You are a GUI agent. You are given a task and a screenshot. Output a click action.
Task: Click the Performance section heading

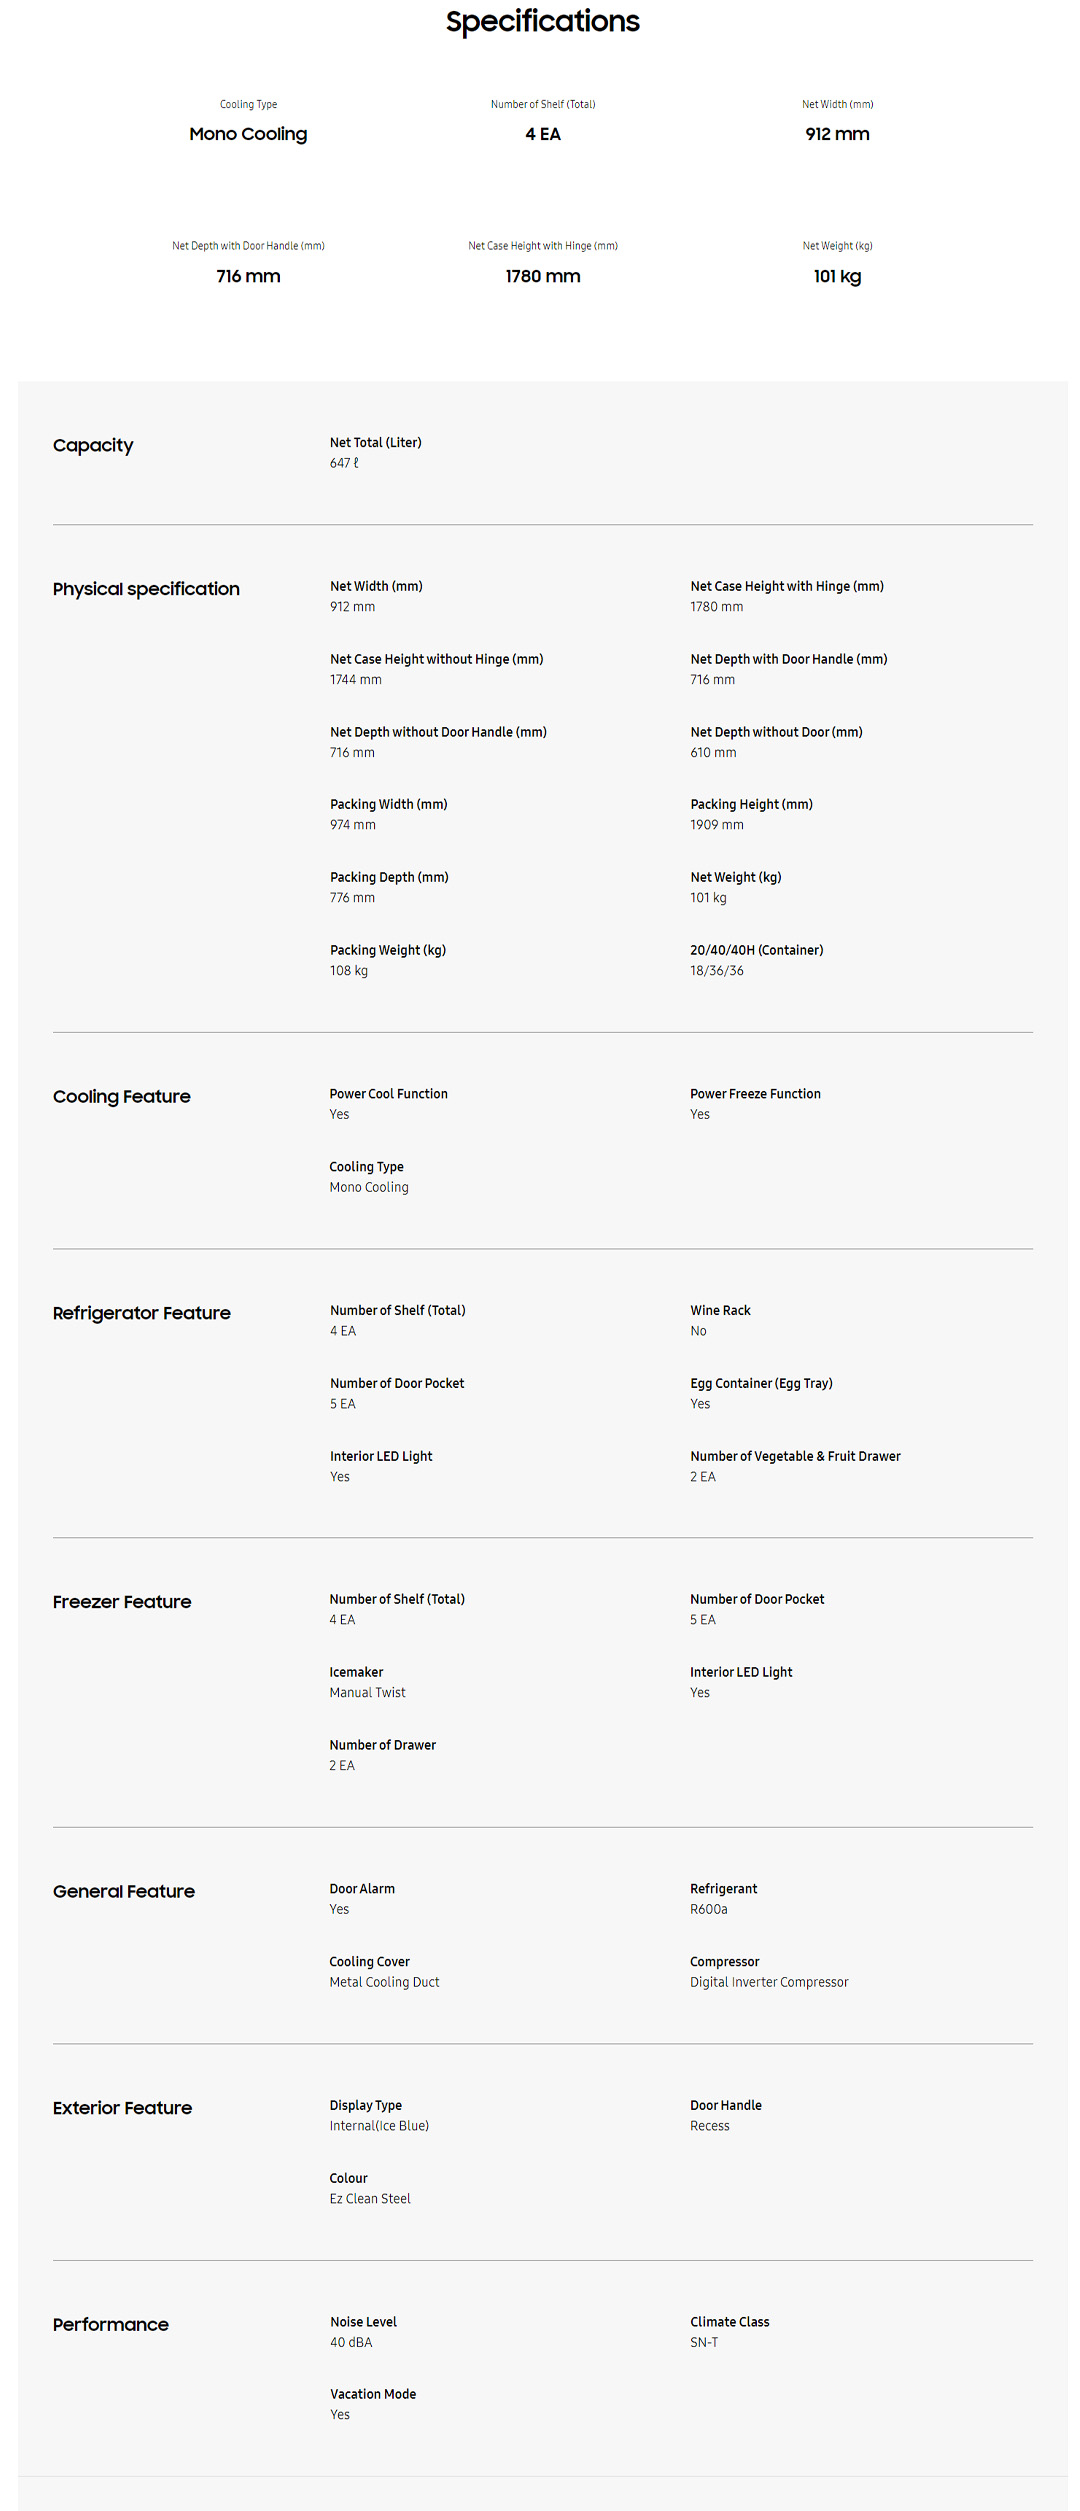[111, 2325]
